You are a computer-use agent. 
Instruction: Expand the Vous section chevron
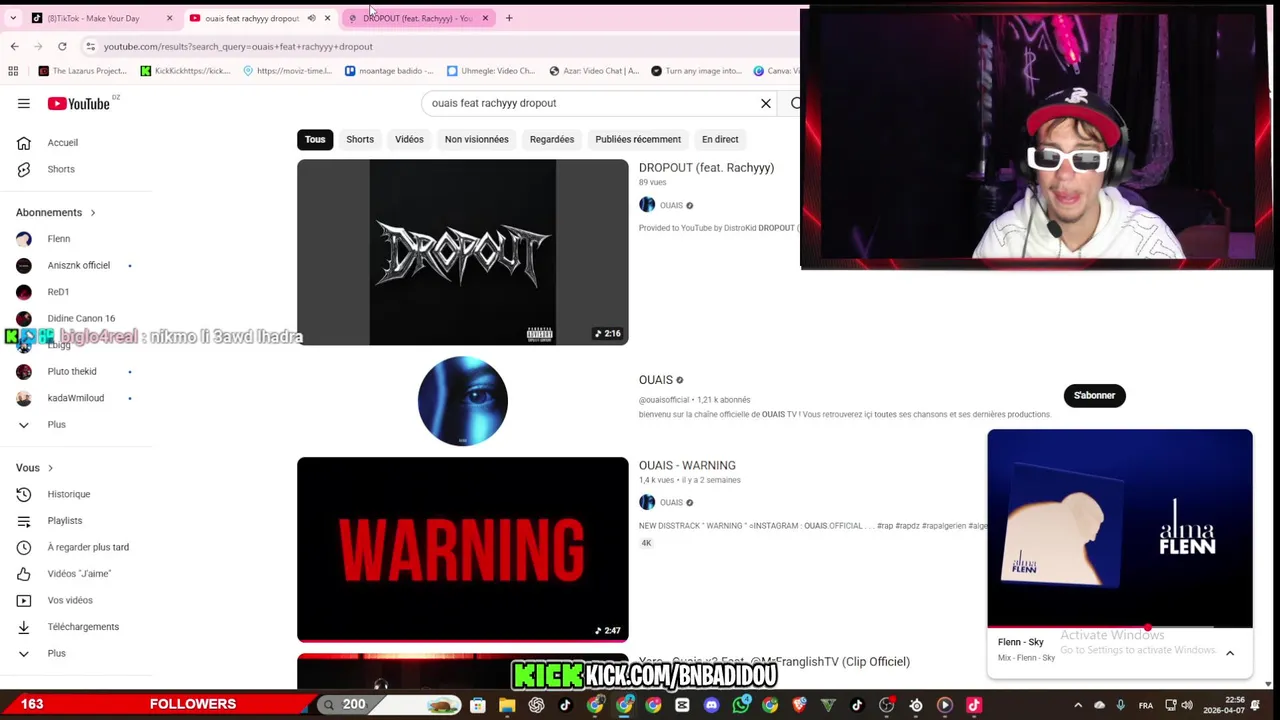pyautogui.click(x=50, y=468)
